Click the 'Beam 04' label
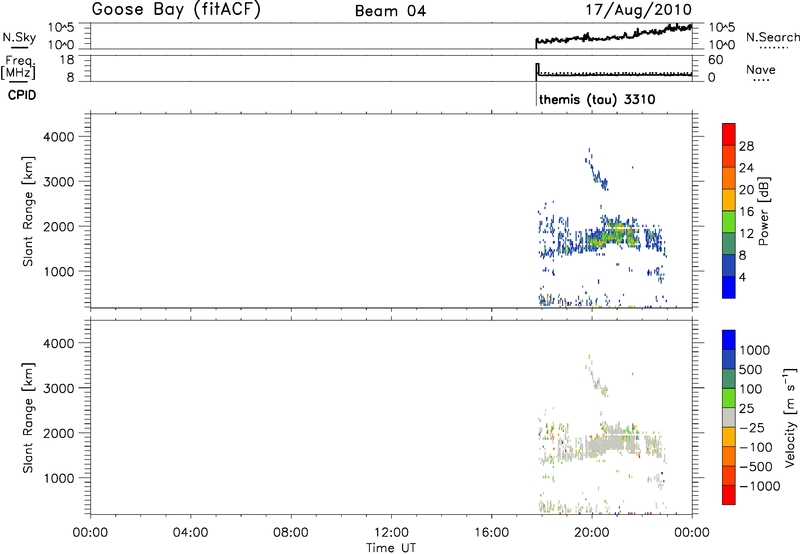This screenshot has width=800, height=554. click(x=390, y=11)
